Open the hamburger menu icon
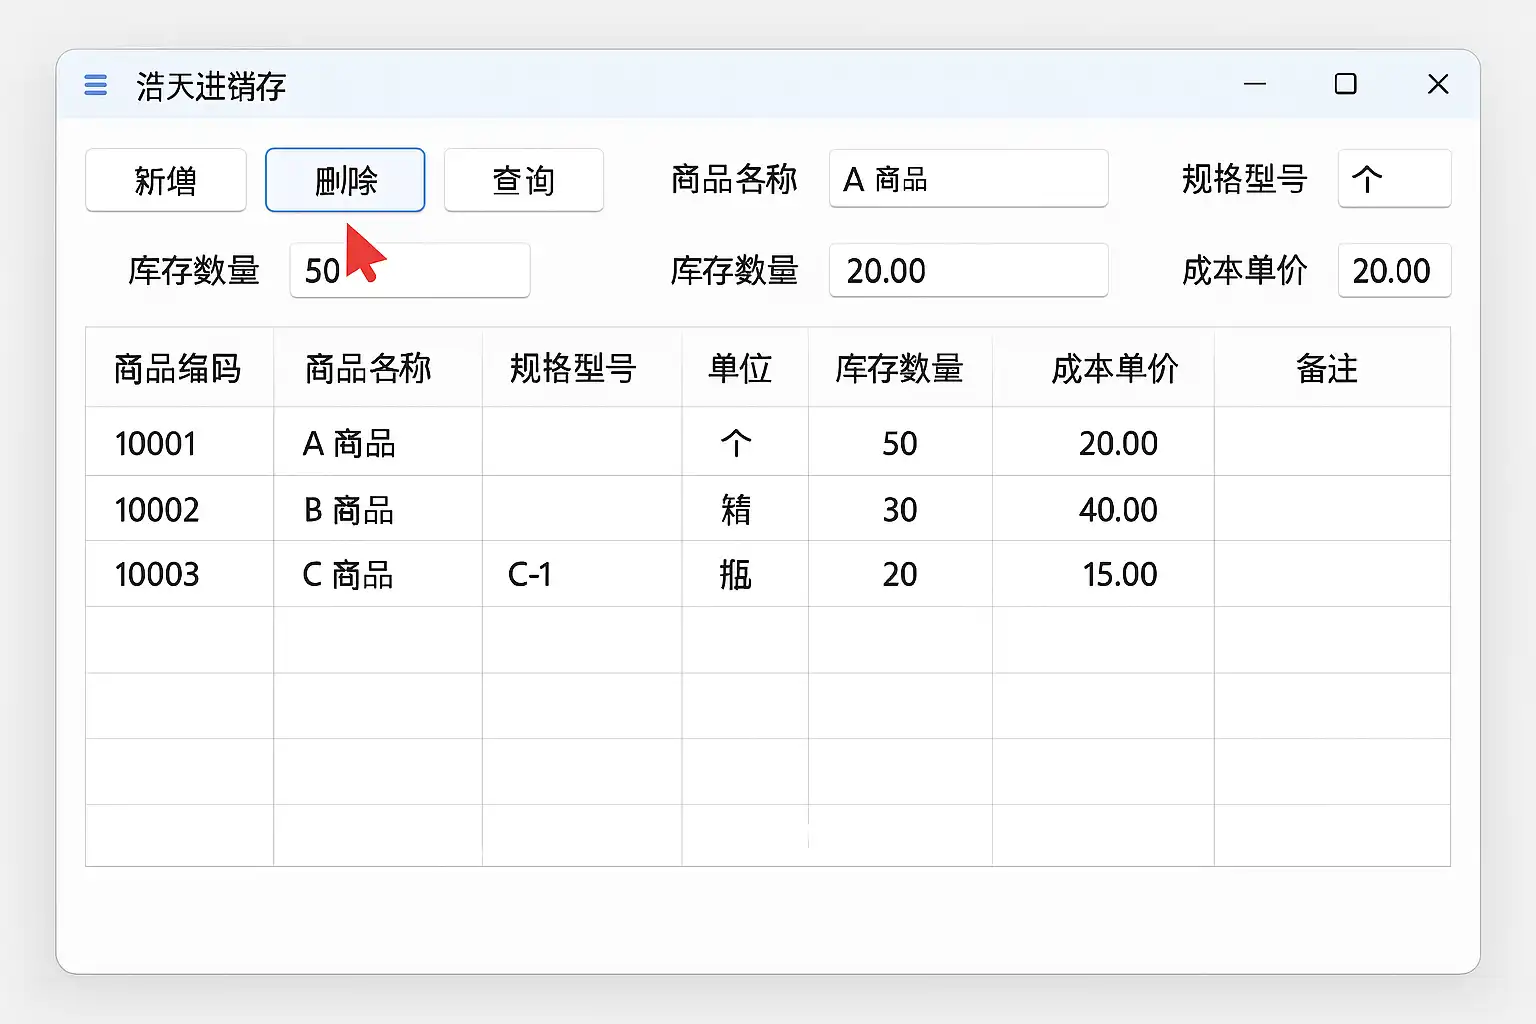The width and height of the screenshot is (1536, 1024). [96, 85]
